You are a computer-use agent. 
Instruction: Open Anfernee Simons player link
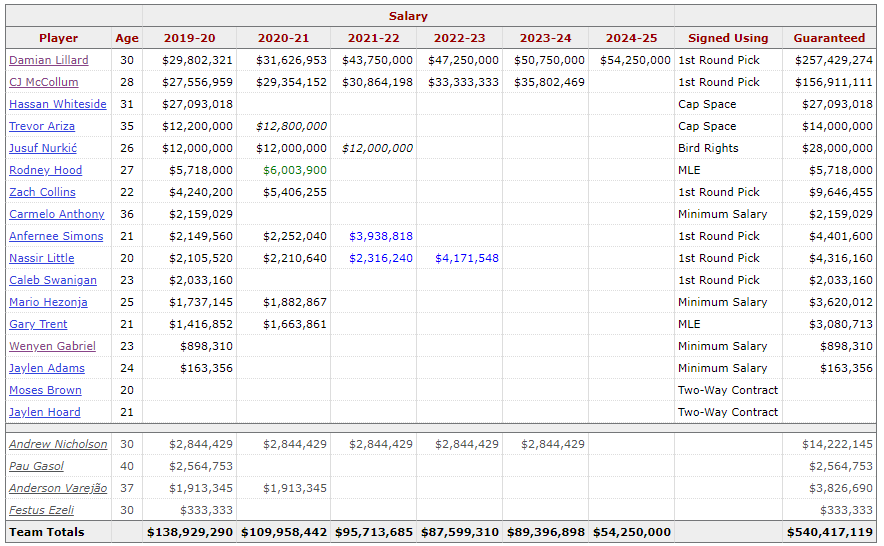pos(56,236)
